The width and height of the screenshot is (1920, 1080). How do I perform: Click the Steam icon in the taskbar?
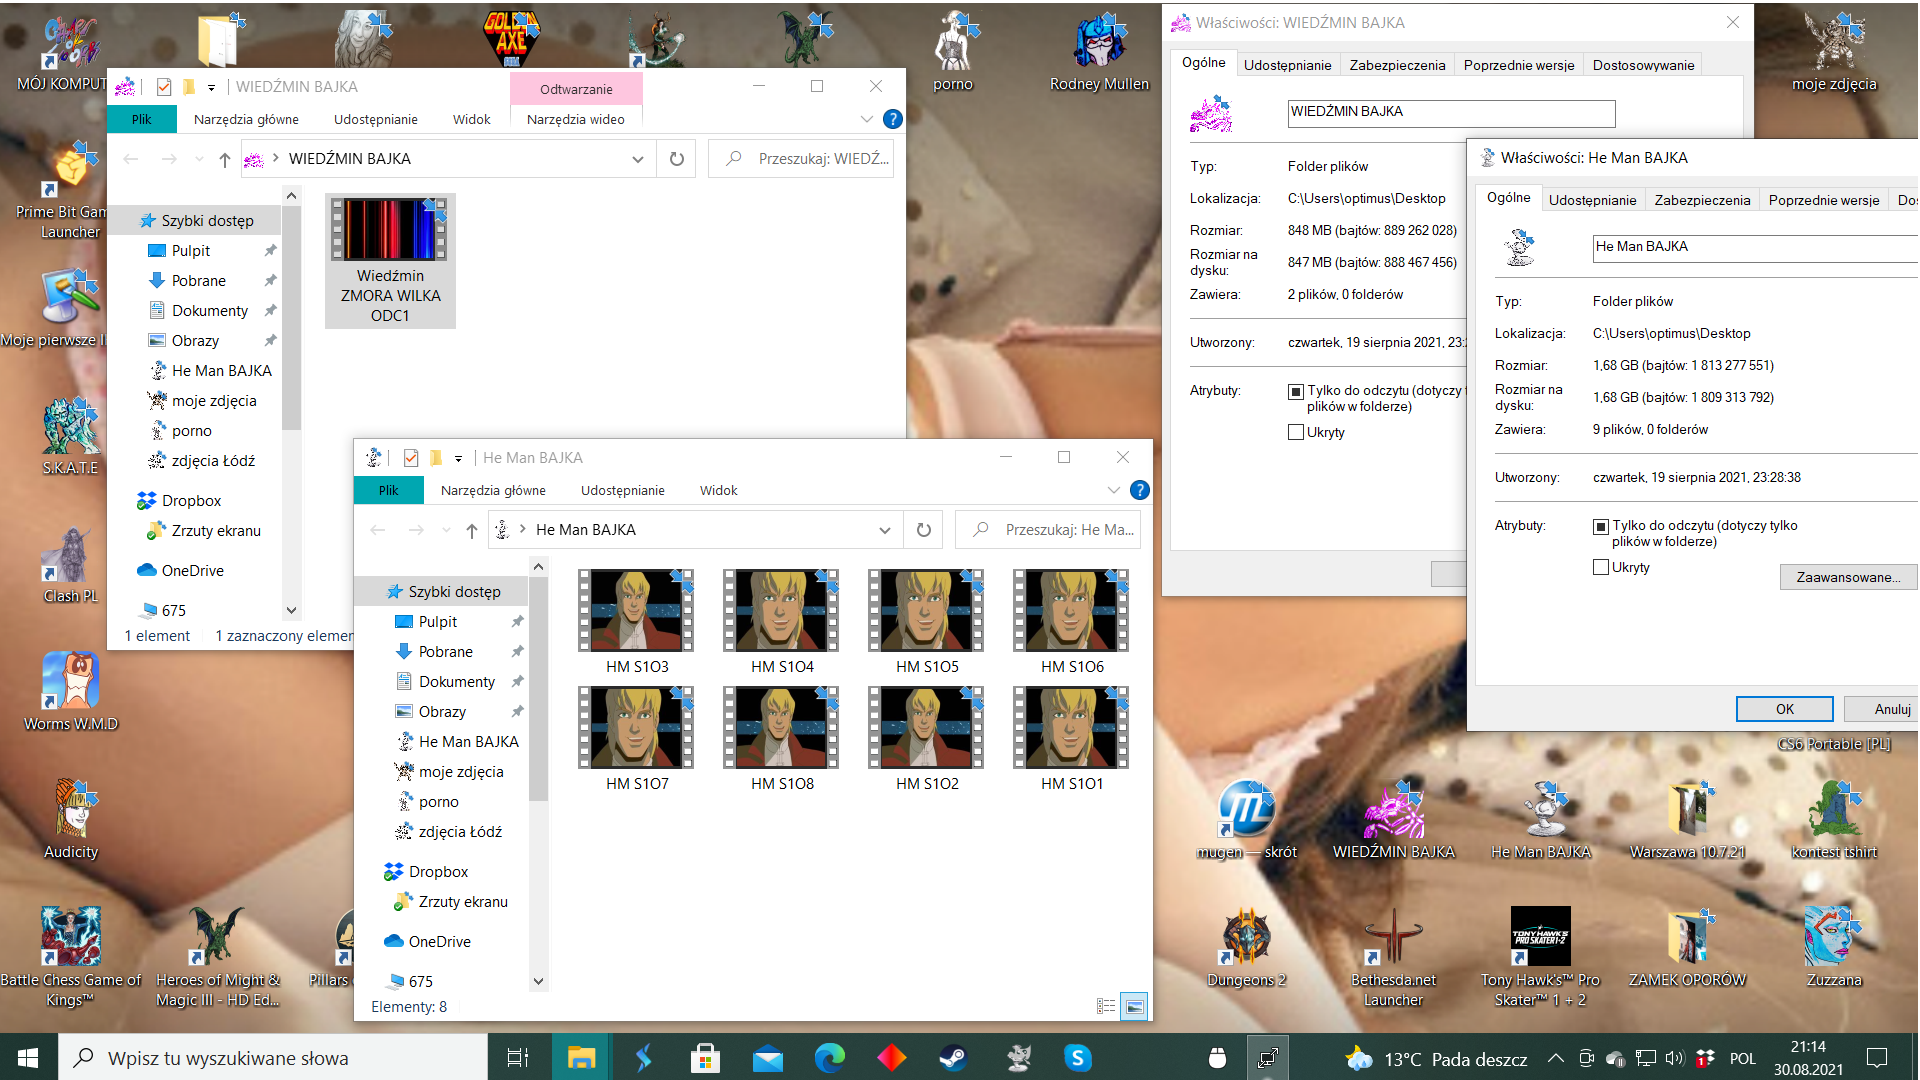click(953, 1058)
